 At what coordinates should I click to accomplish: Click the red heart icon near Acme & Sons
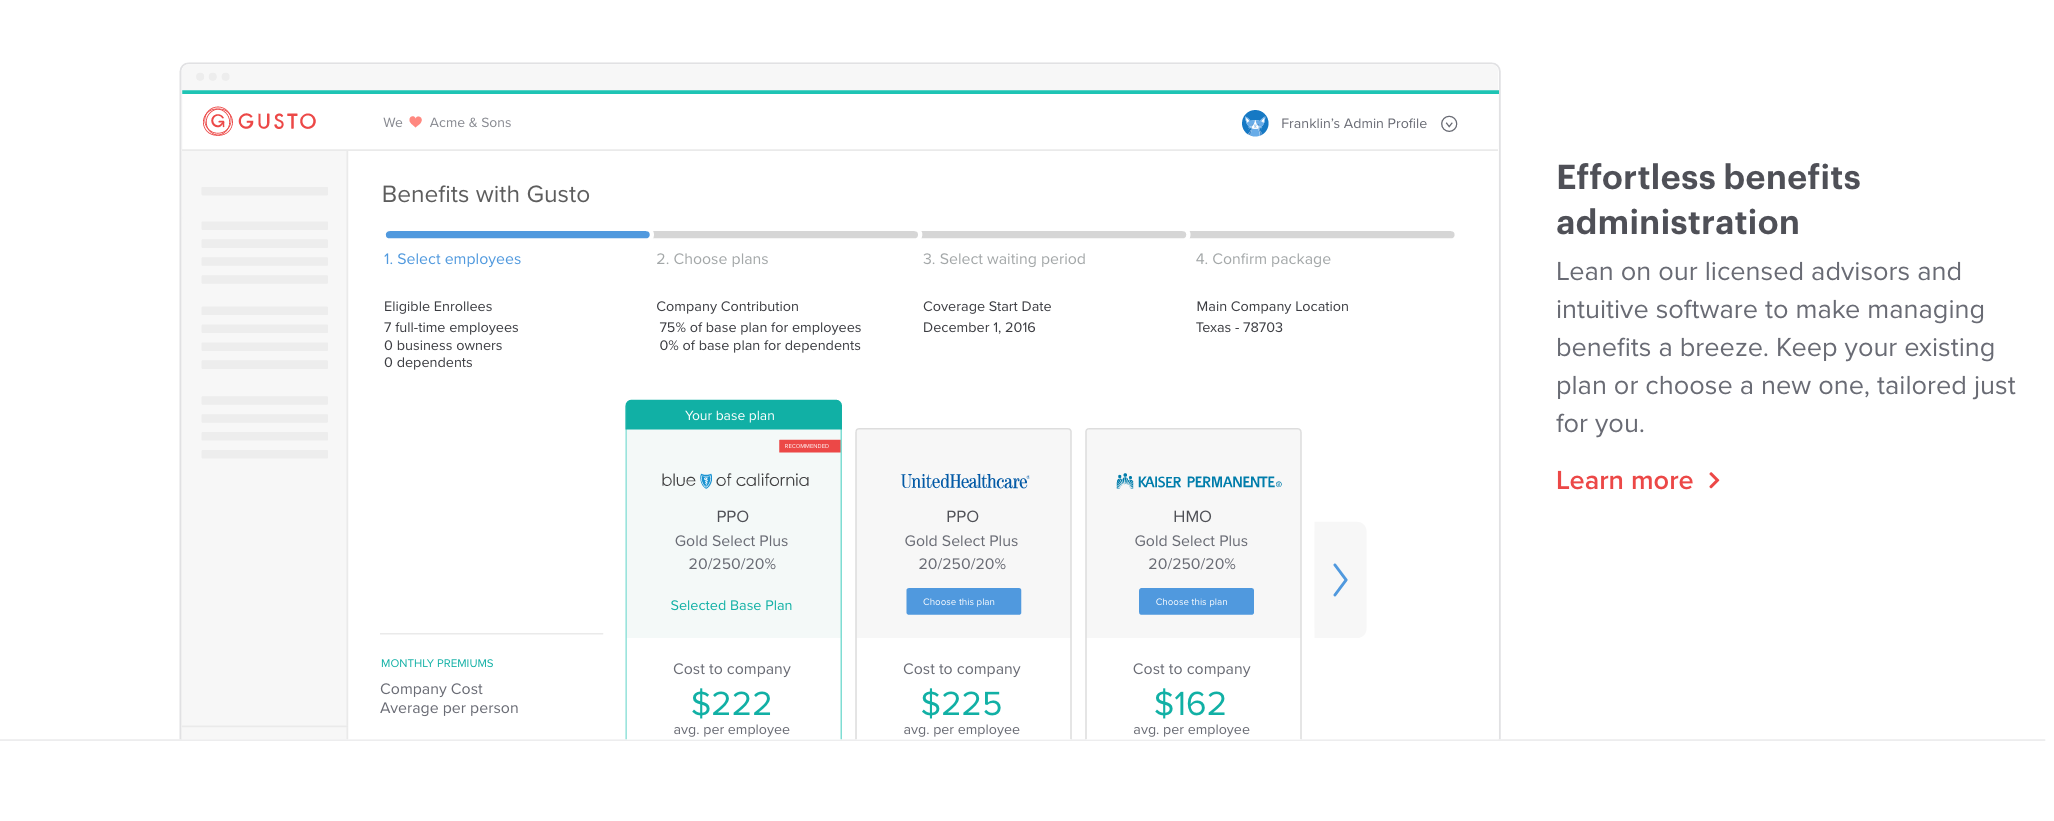[416, 122]
